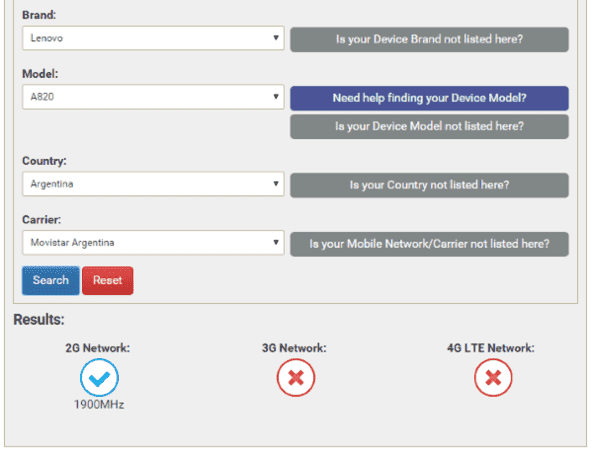
Task: Click 'Is your Mobile Network/Carrier not listed here?'
Action: [429, 244]
